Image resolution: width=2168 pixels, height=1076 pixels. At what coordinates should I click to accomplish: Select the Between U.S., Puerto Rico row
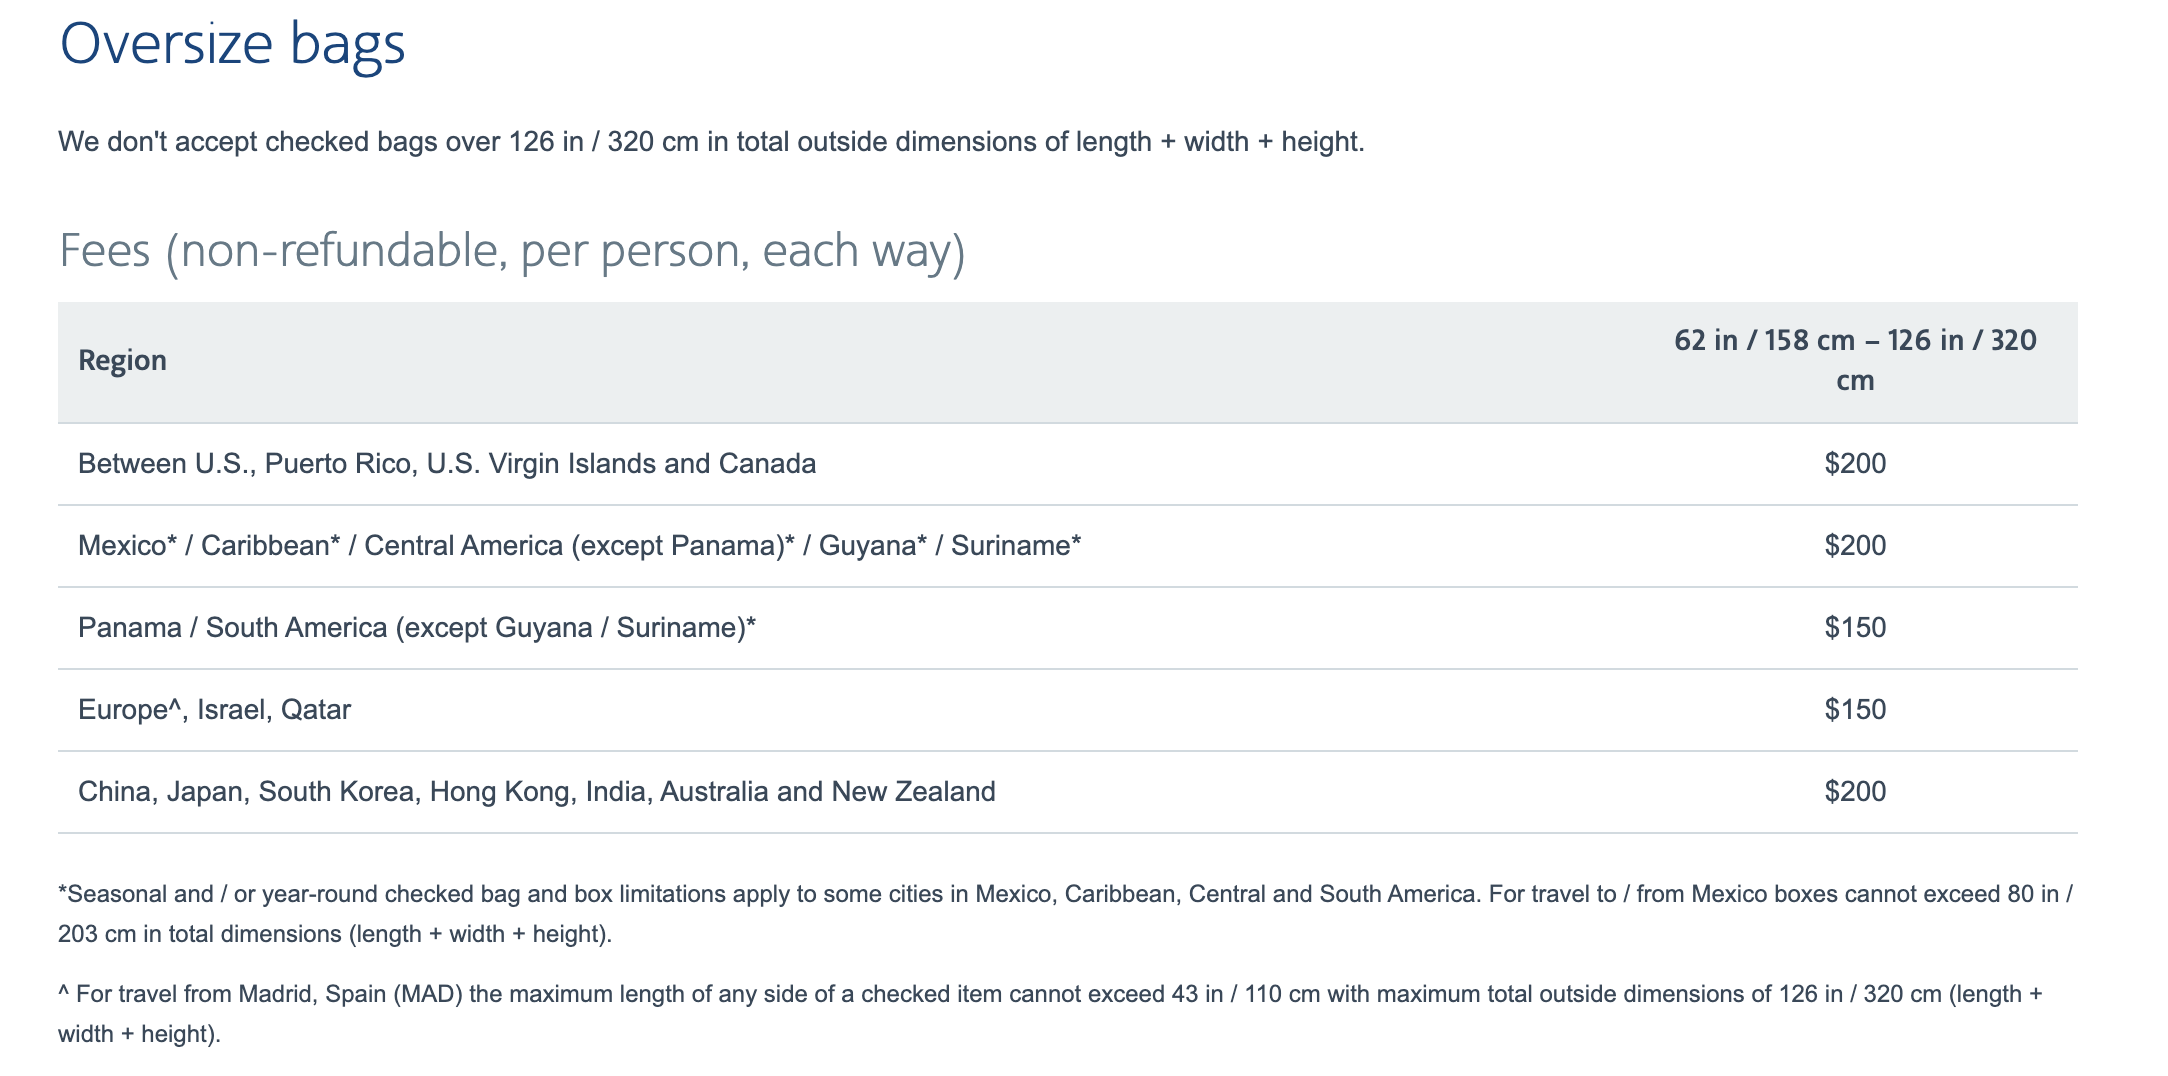pyautogui.click(x=1068, y=464)
